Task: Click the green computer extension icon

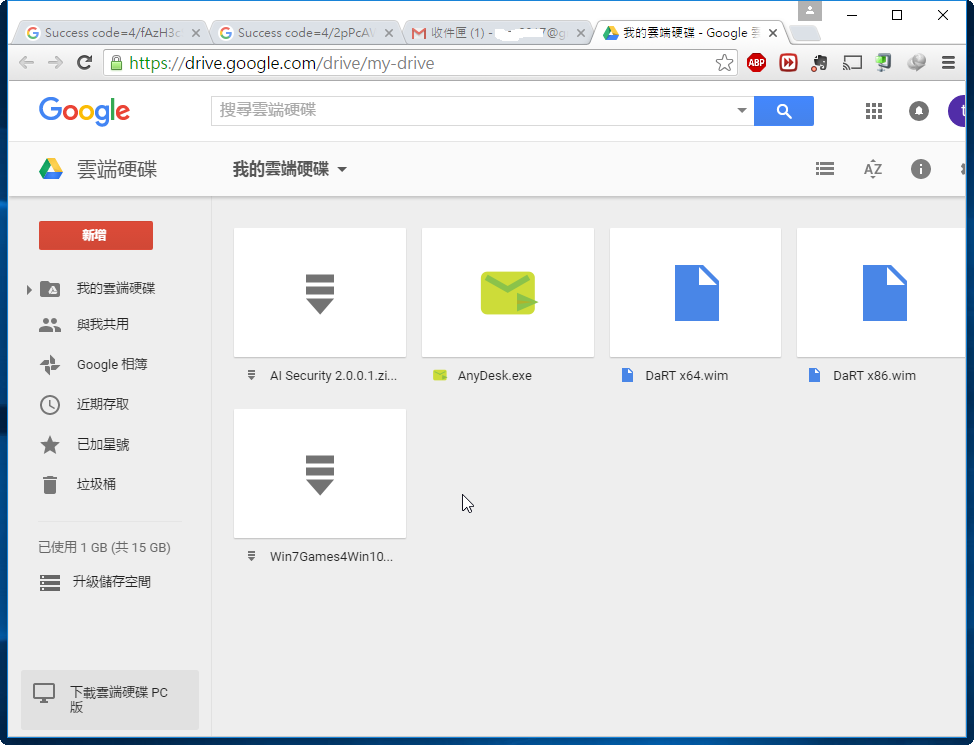Action: pyautogui.click(x=883, y=63)
